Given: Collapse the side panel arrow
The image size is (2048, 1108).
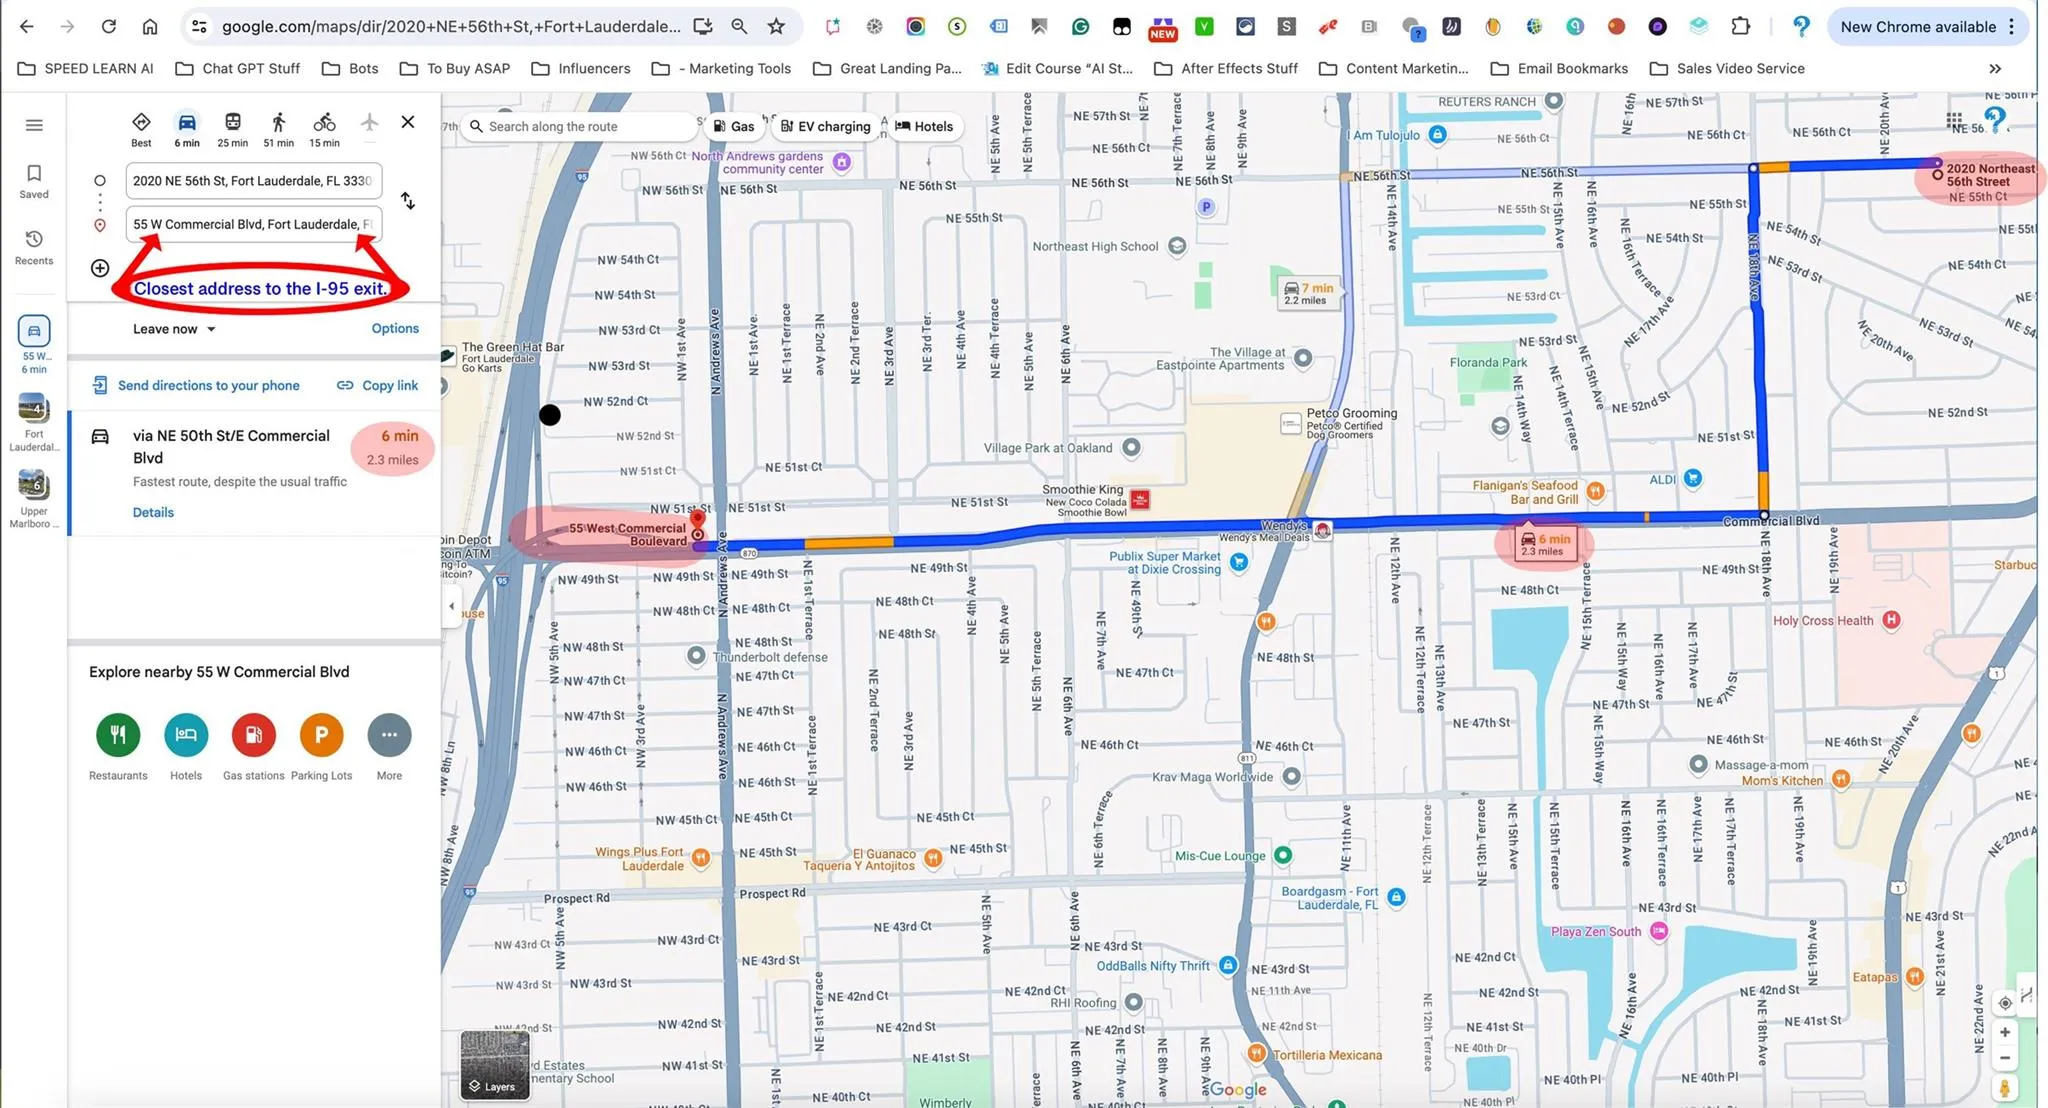Looking at the screenshot, I should click(451, 606).
